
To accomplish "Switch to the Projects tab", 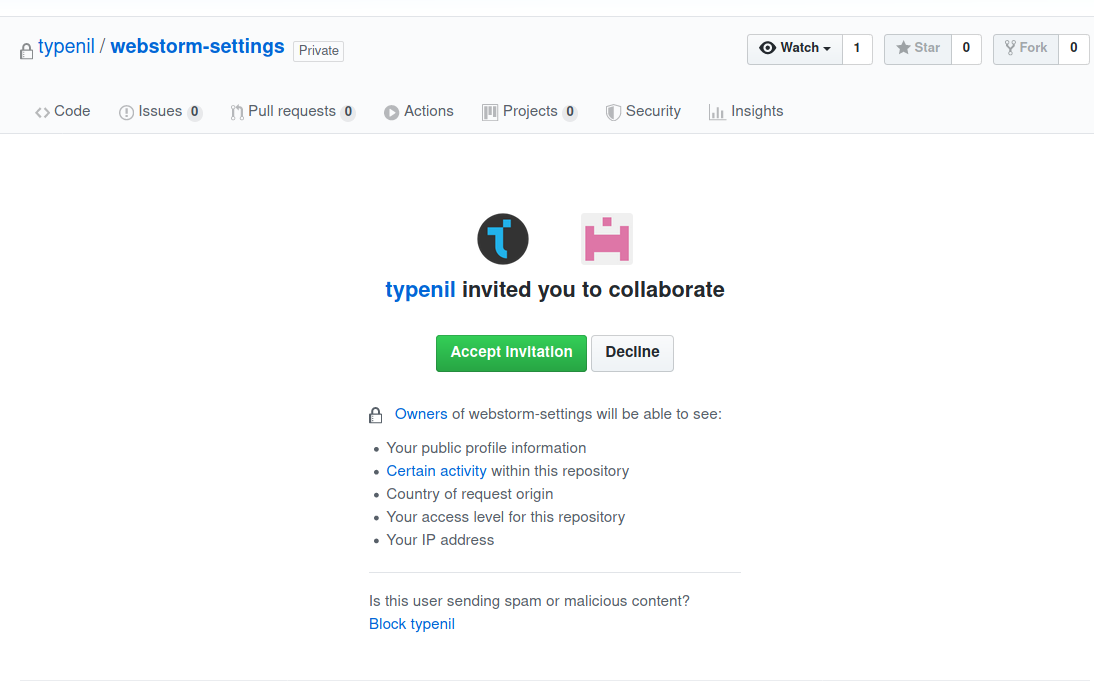I will [530, 112].
